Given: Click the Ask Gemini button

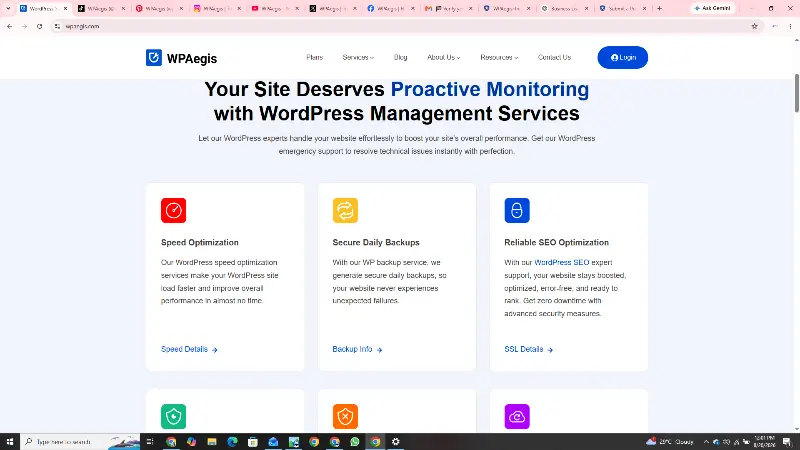Looking at the screenshot, I should [712, 8].
